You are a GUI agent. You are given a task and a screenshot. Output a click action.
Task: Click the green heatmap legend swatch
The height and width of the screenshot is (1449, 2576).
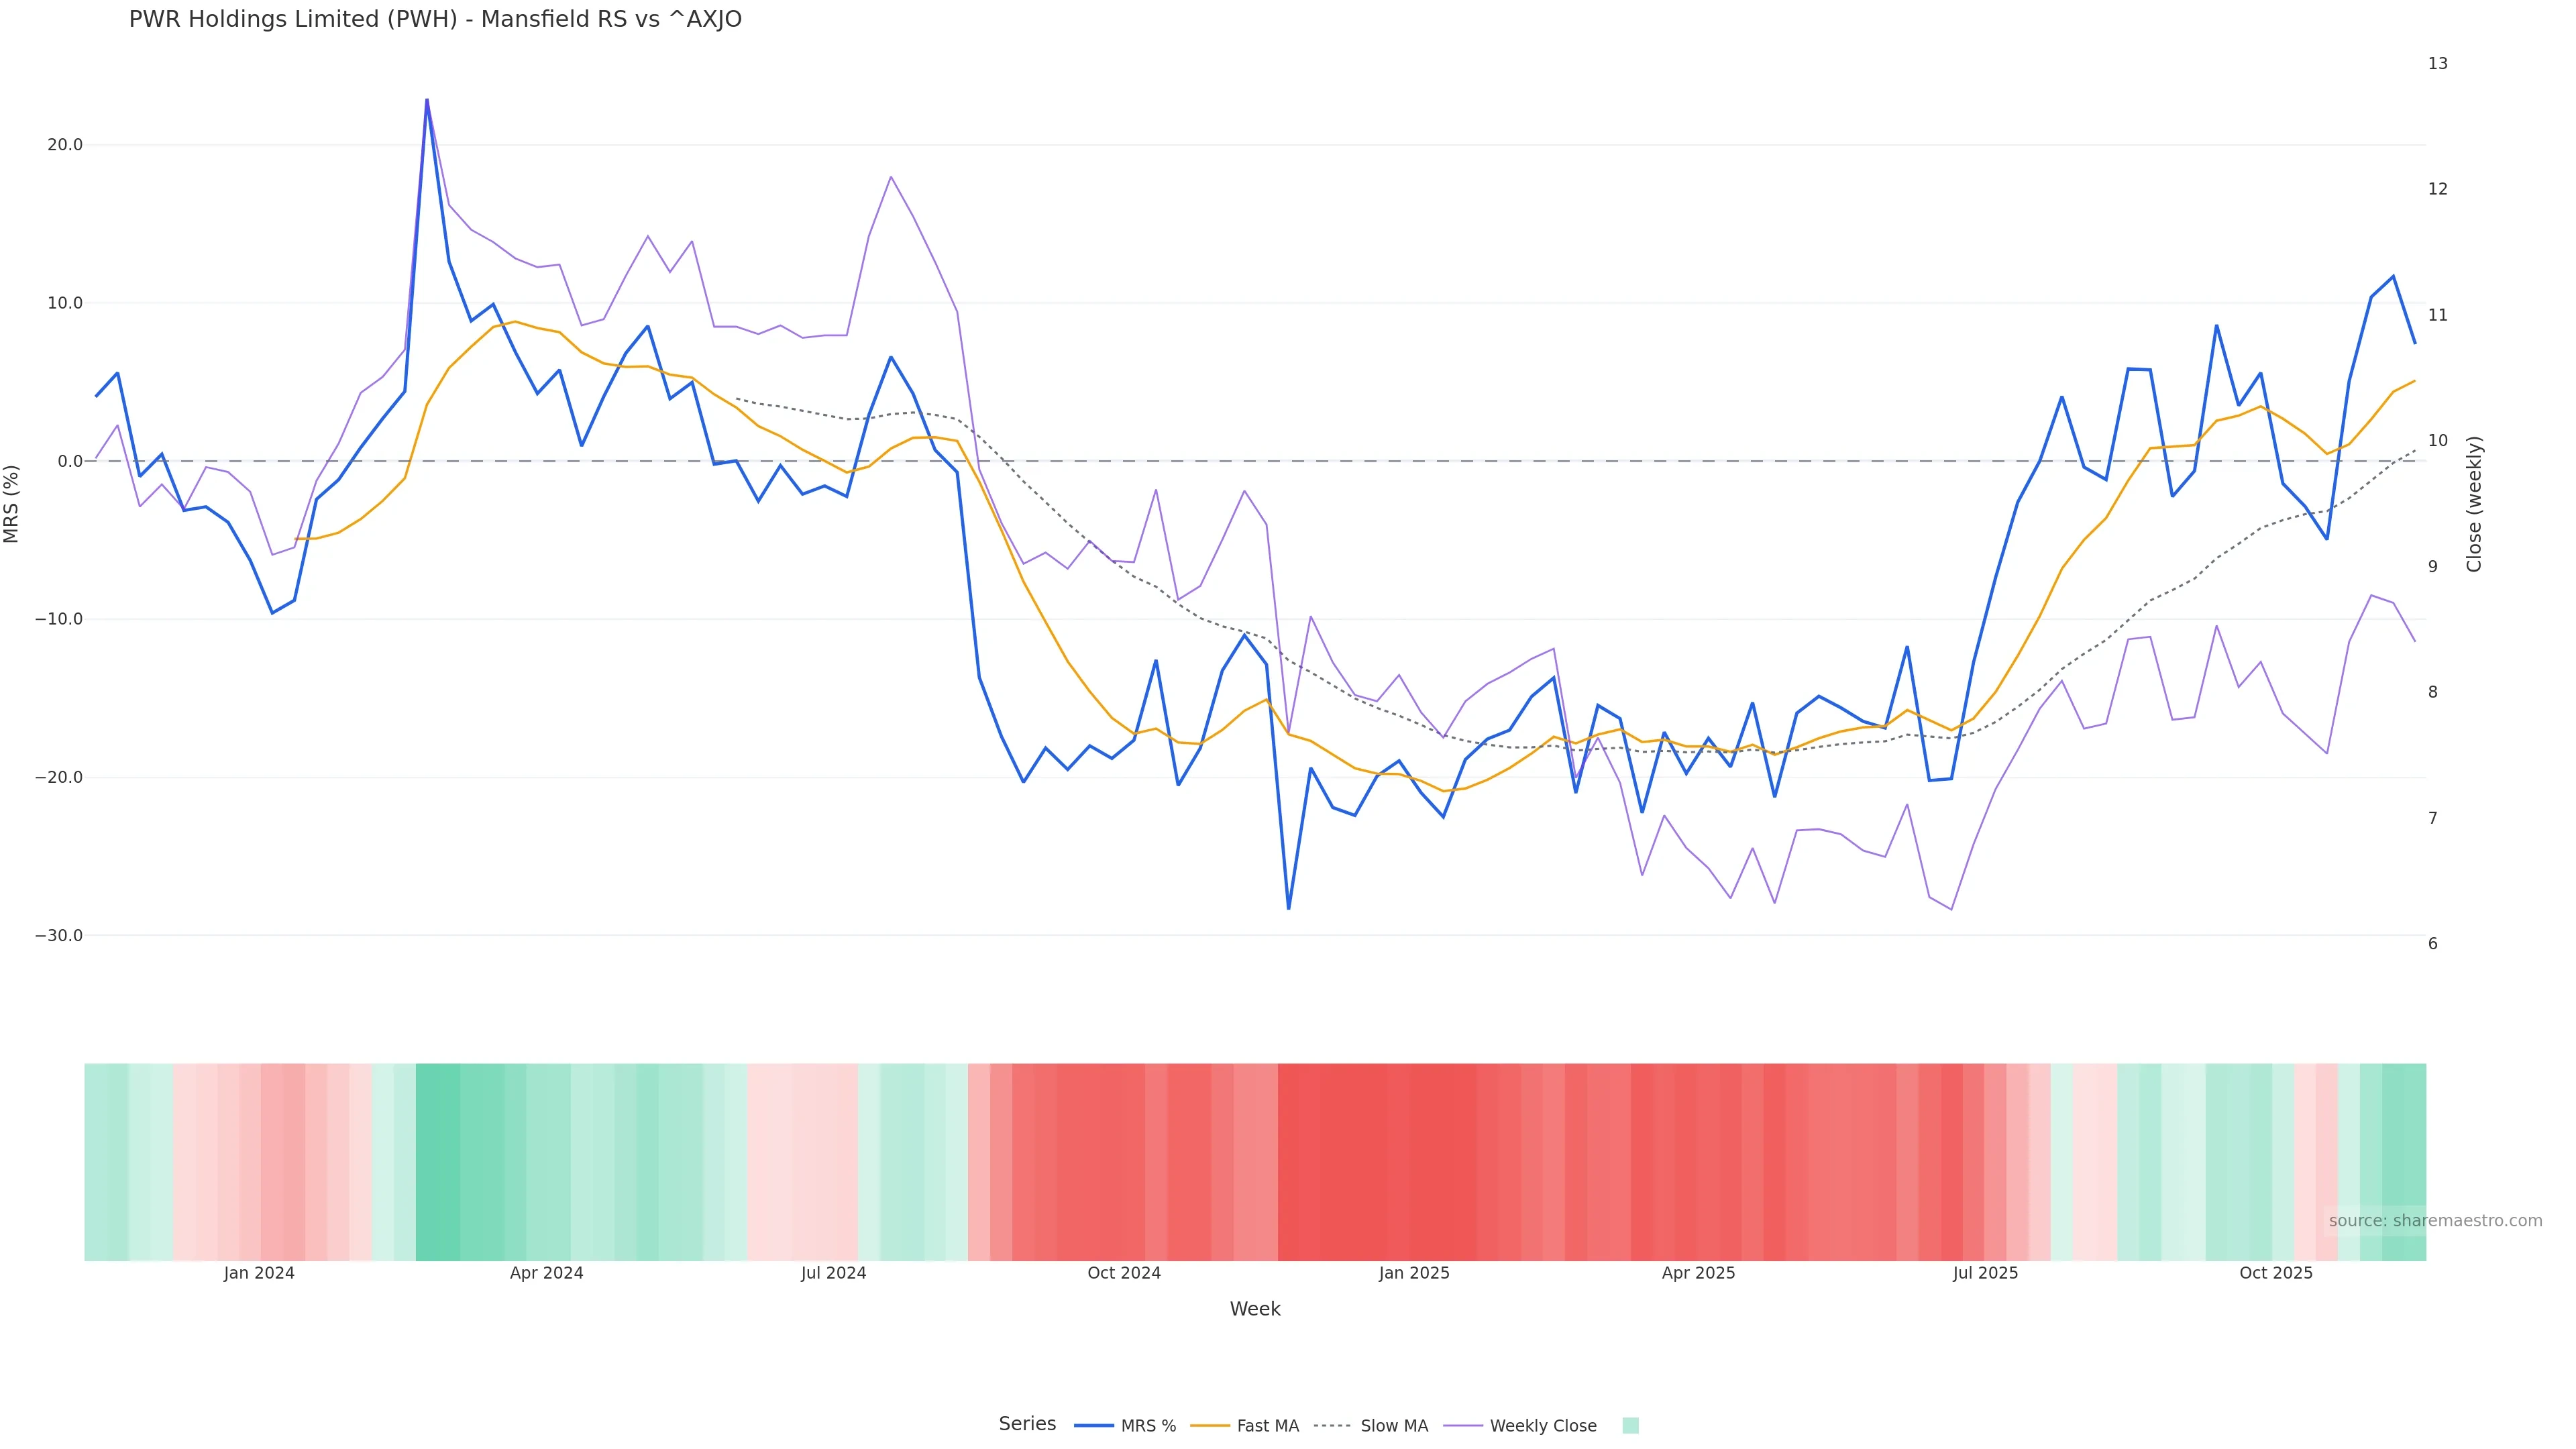pos(1630,1426)
